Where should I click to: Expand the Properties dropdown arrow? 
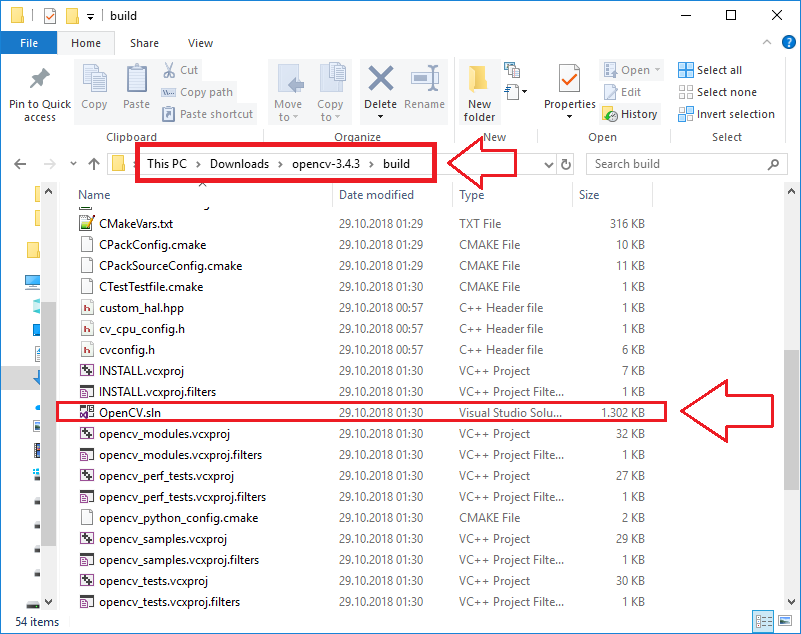(570, 117)
